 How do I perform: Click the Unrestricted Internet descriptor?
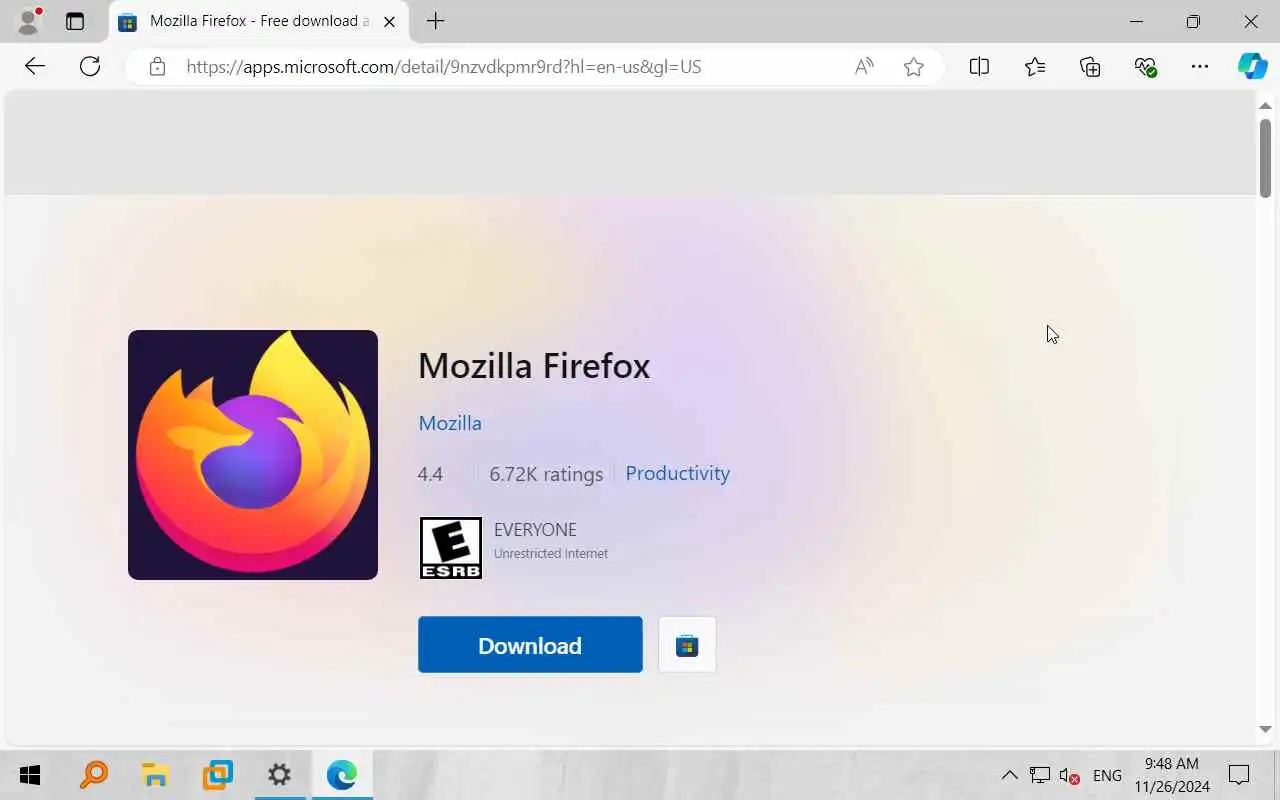click(551, 553)
